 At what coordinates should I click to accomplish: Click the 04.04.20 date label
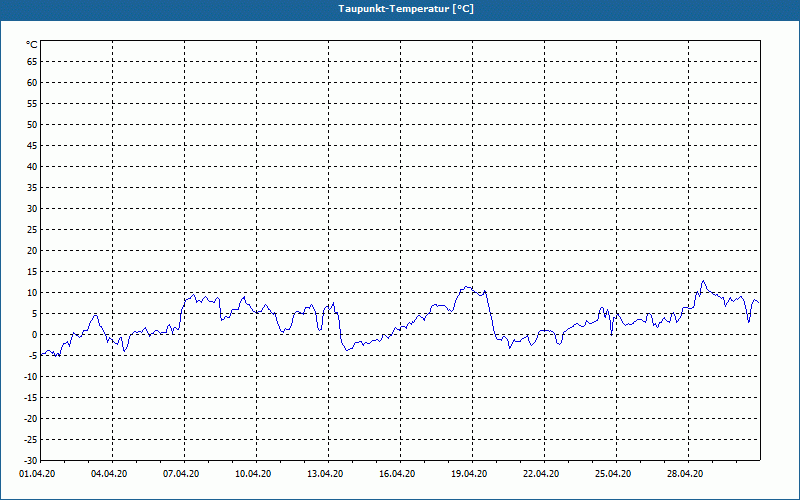(109, 474)
